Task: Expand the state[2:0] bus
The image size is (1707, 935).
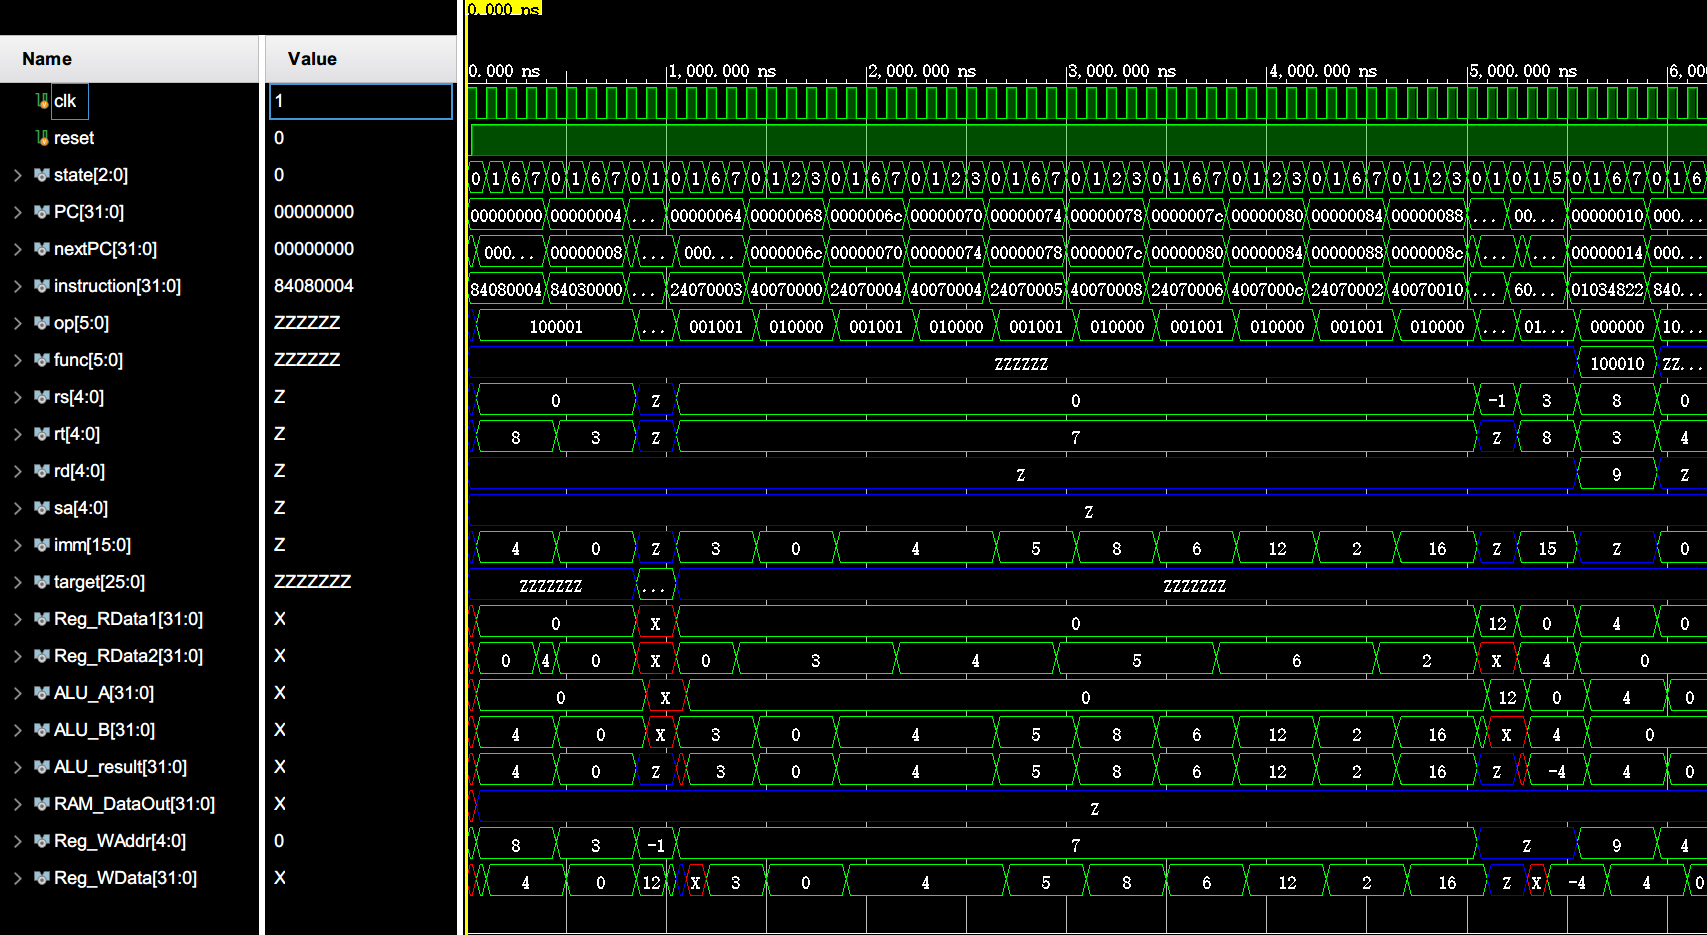Action: (18, 175)
